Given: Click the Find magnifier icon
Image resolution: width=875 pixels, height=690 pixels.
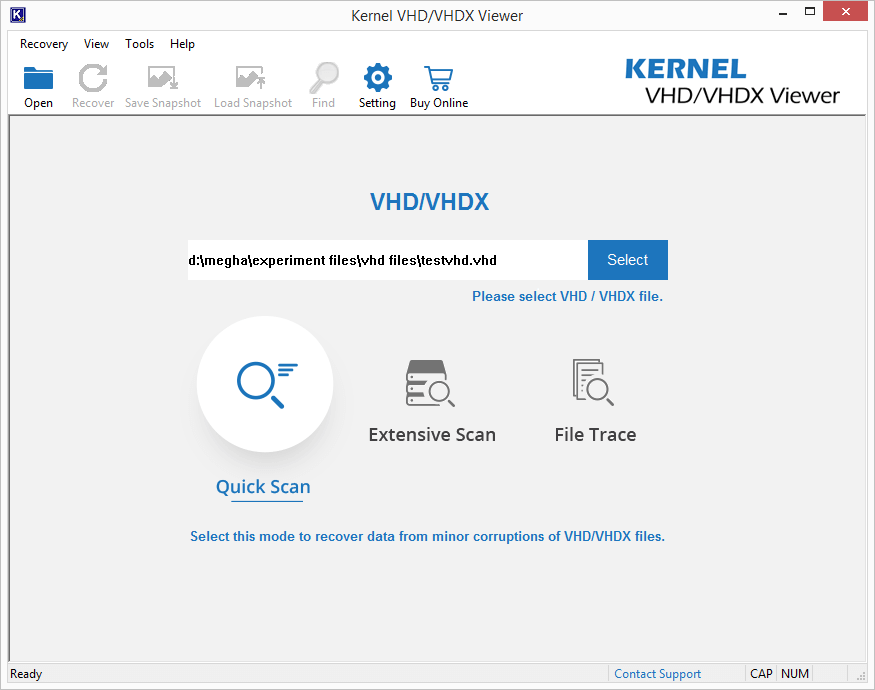Looking at the screenshot, I should 324,78.
